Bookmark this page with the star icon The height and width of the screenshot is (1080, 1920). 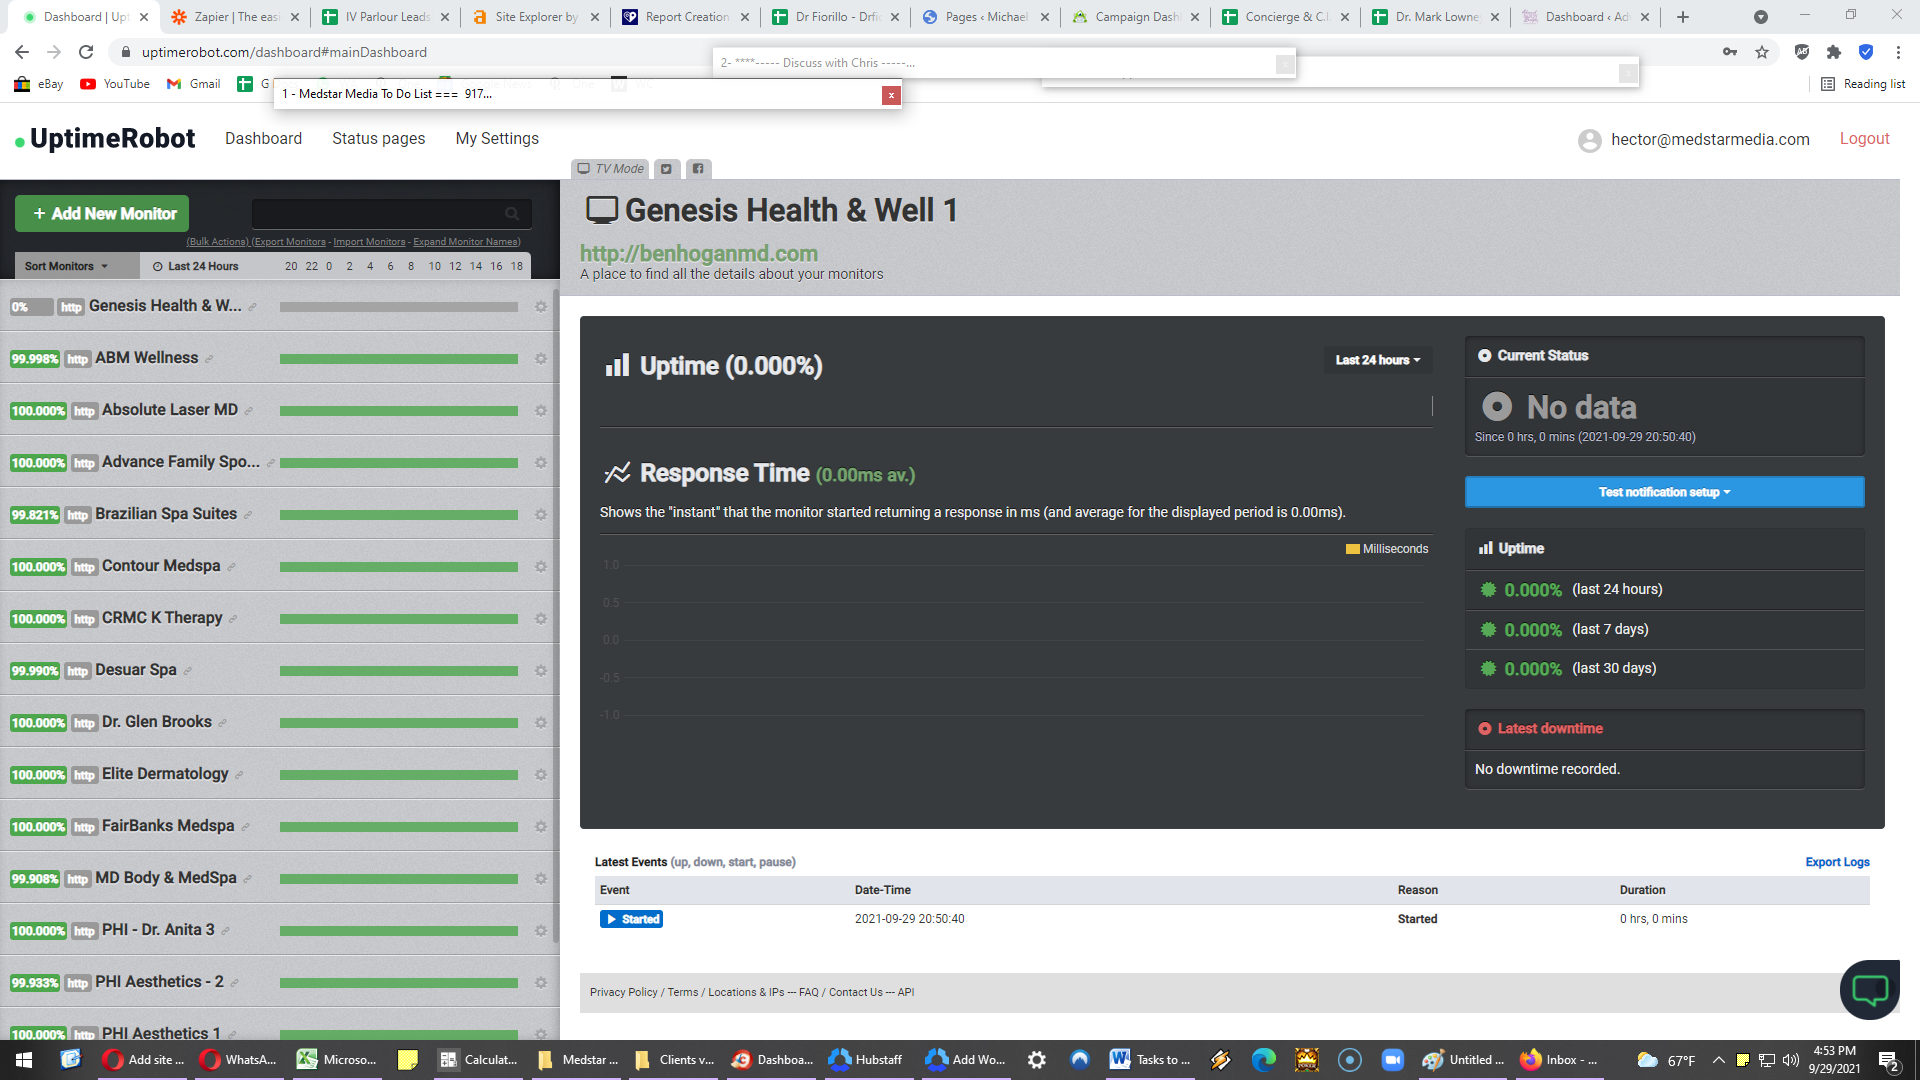(1762, 52)
